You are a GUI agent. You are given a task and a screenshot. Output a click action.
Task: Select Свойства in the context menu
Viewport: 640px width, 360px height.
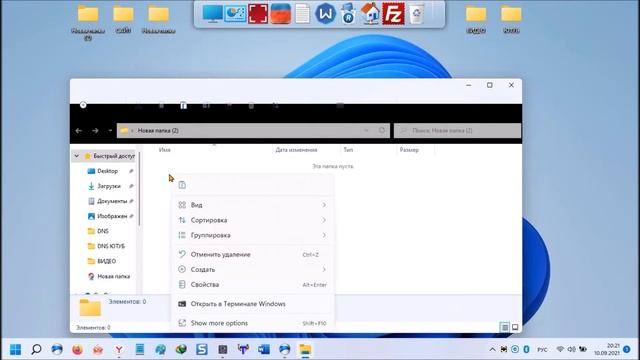point(253,284)
